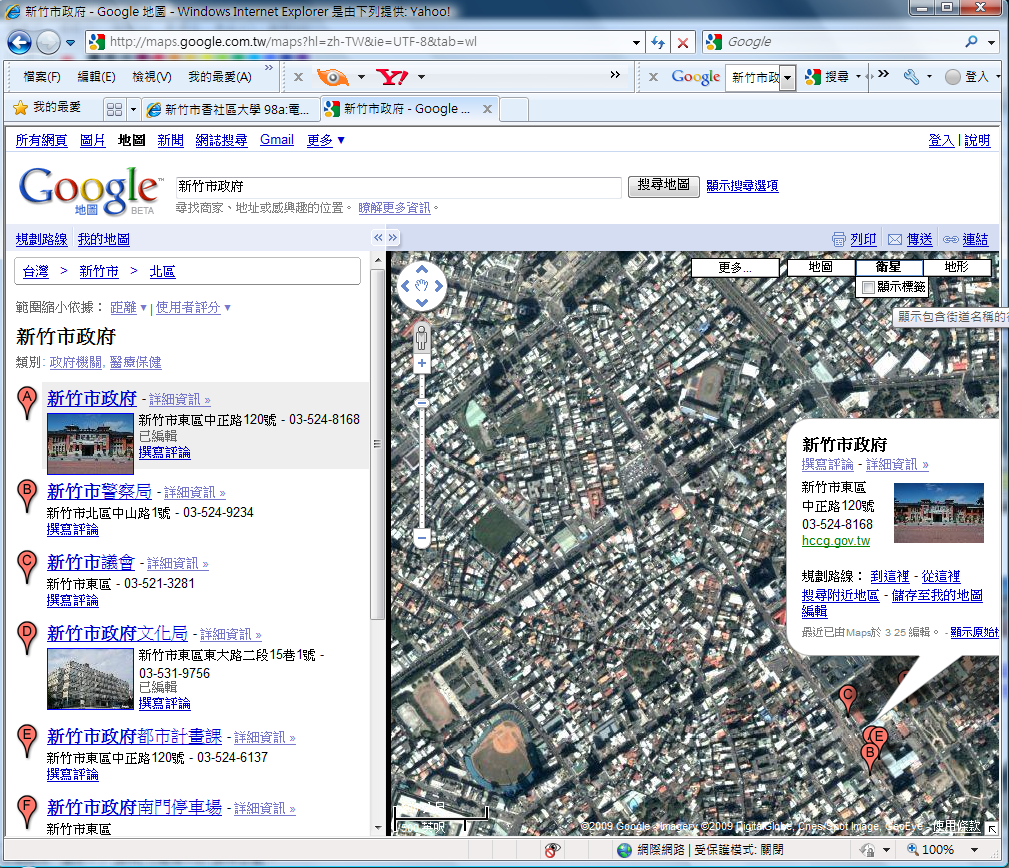Open the browser search provider dropdown

pos(992,42)
